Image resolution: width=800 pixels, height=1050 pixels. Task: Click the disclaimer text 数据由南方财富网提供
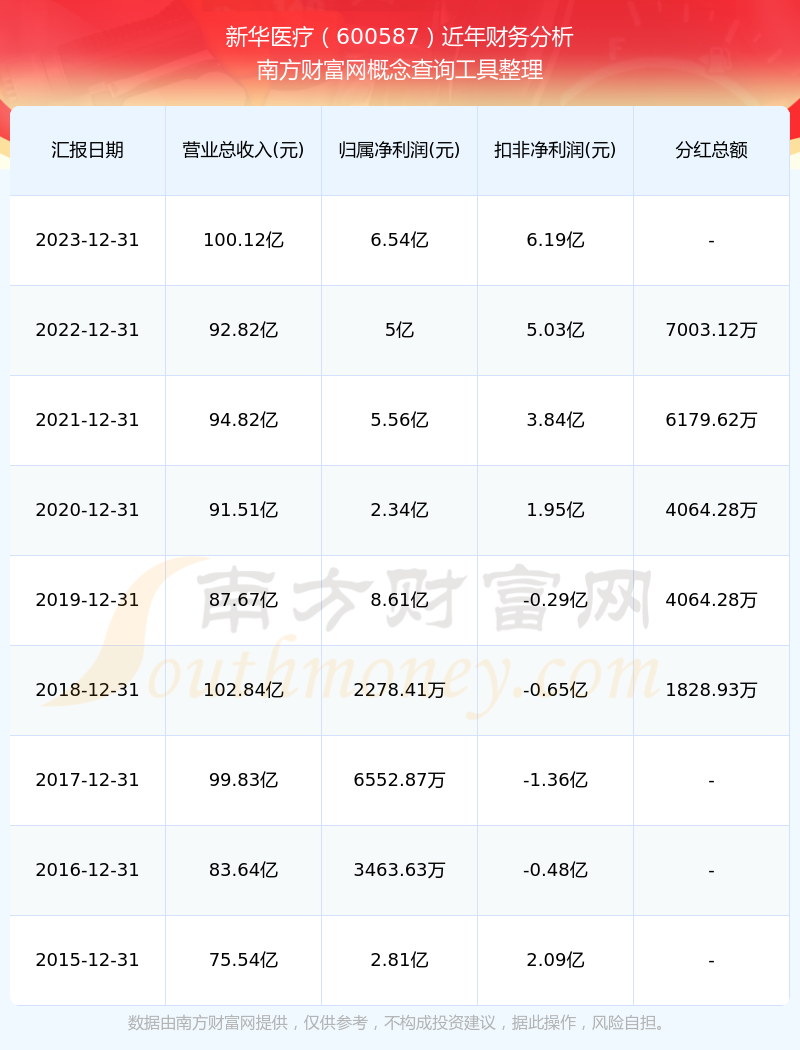coord(208,1023)
